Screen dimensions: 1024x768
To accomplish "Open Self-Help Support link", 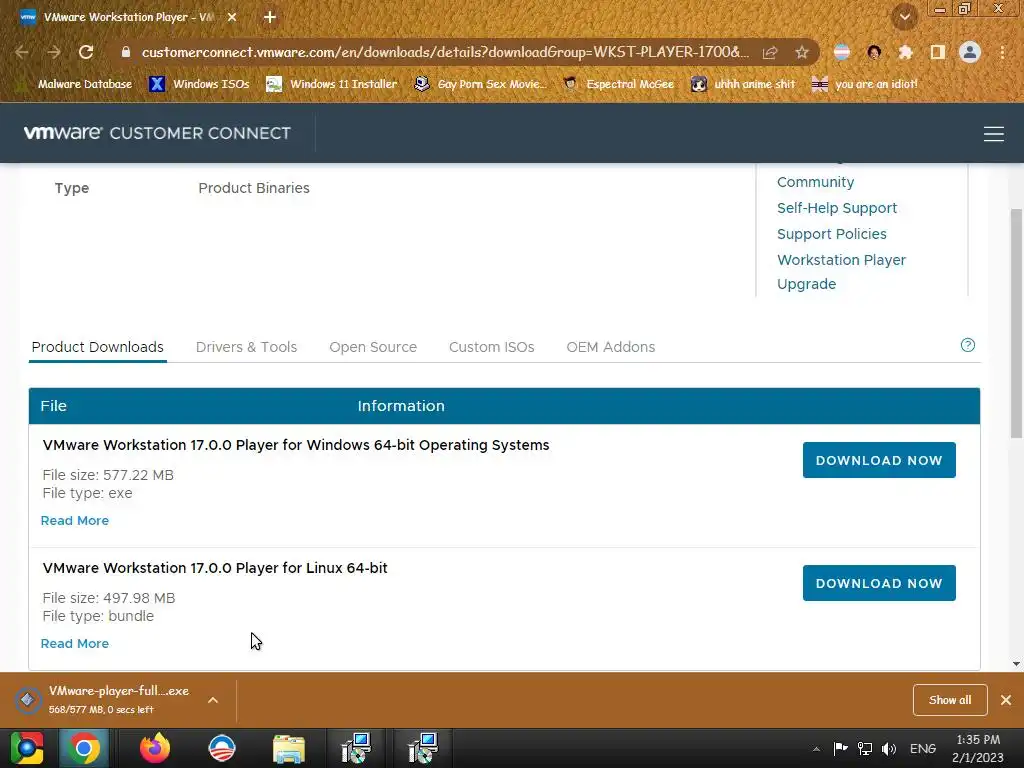I will (x=837, y=208).
